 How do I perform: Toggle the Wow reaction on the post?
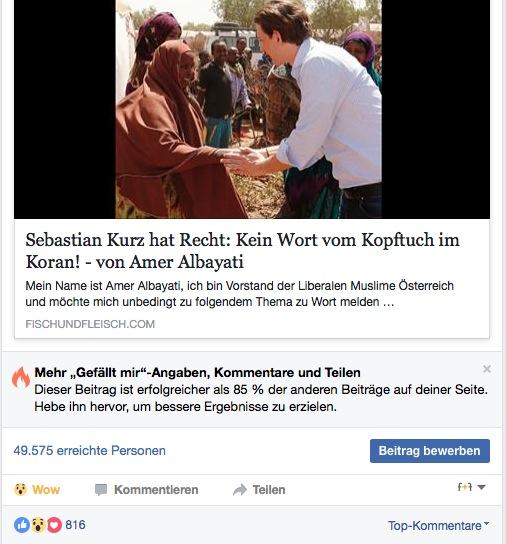pos(37,490)
